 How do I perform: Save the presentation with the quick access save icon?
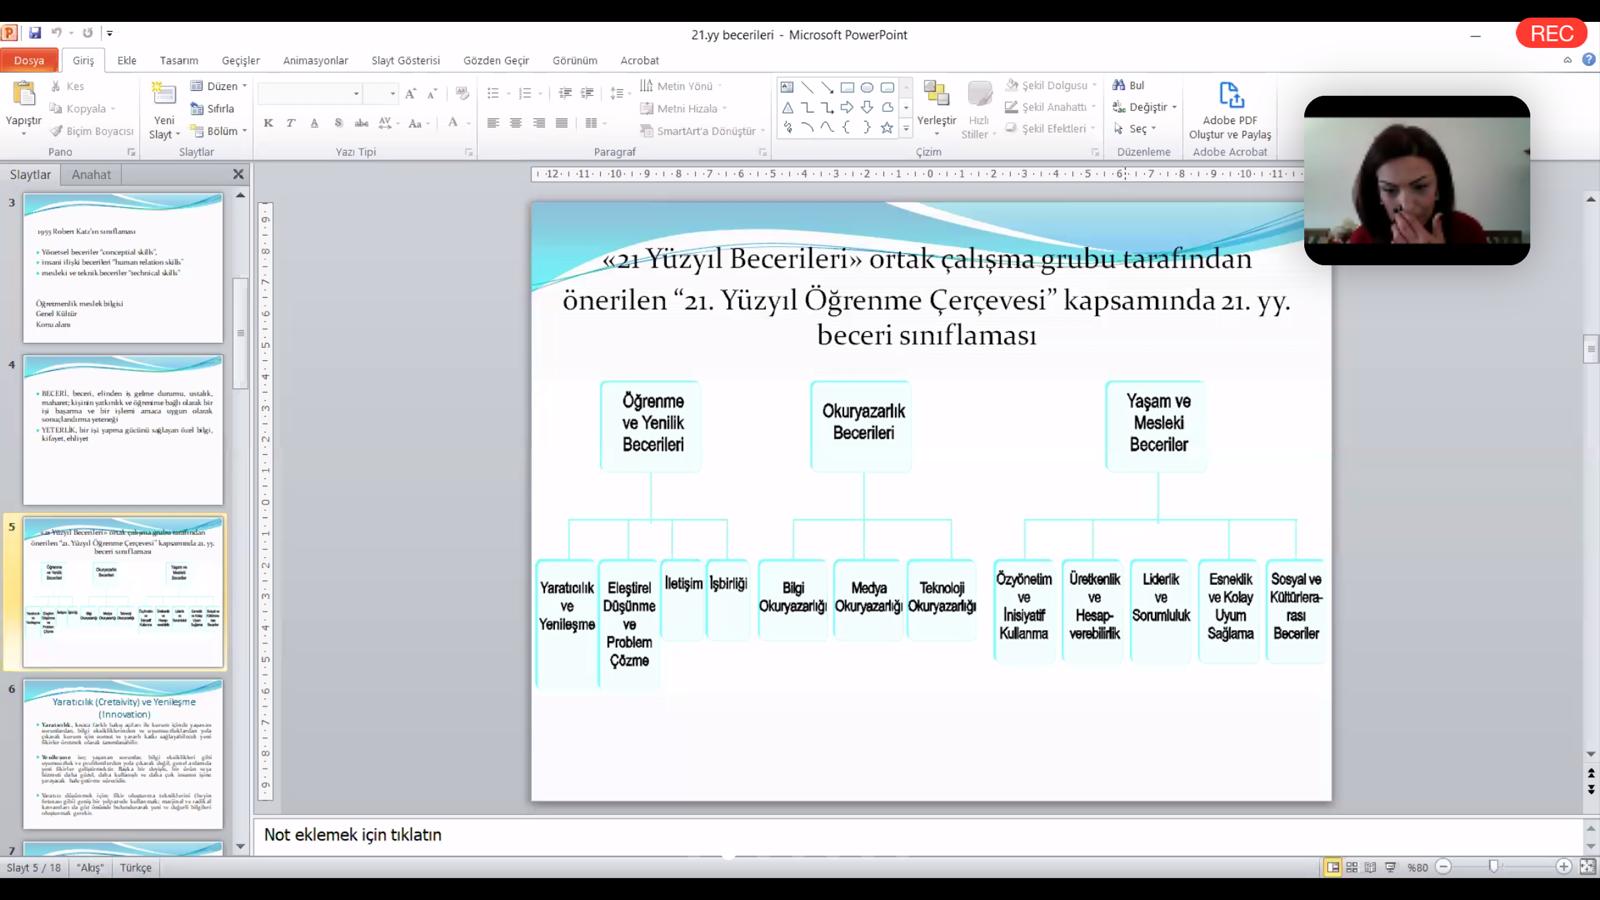[35, 33]
